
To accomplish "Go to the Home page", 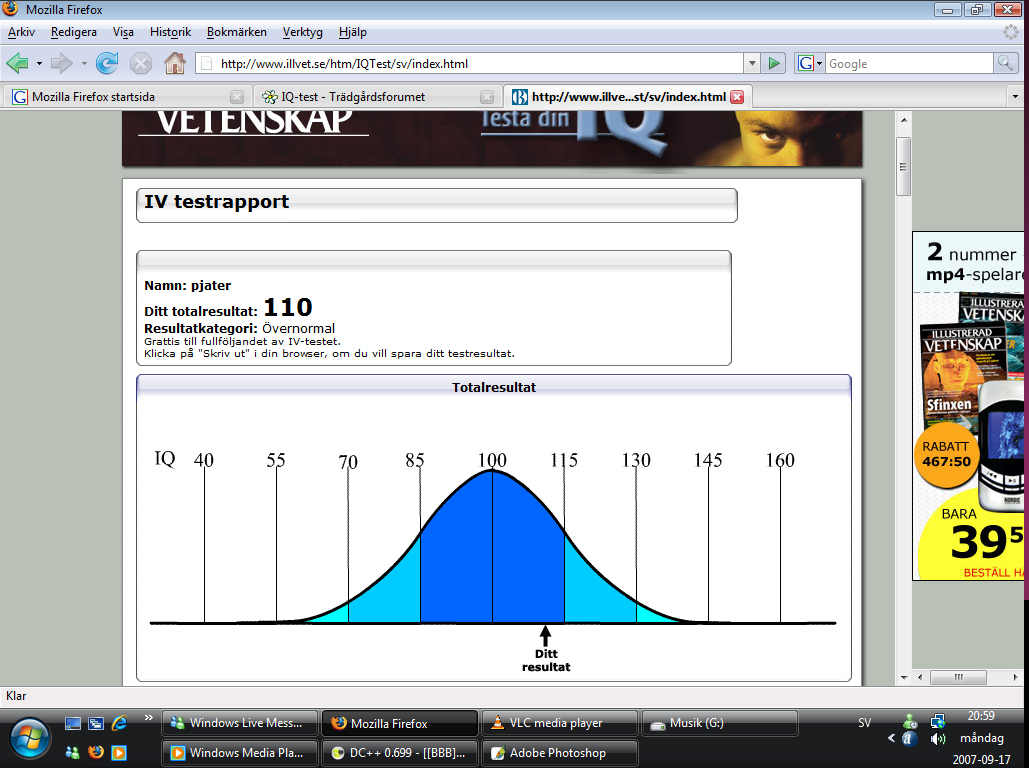I will click(174, 63).
